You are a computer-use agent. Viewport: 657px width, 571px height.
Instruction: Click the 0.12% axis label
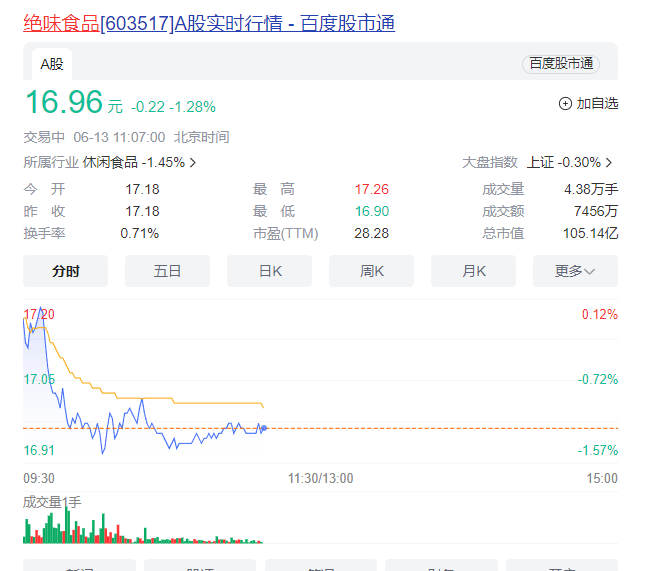pos(600,314)
